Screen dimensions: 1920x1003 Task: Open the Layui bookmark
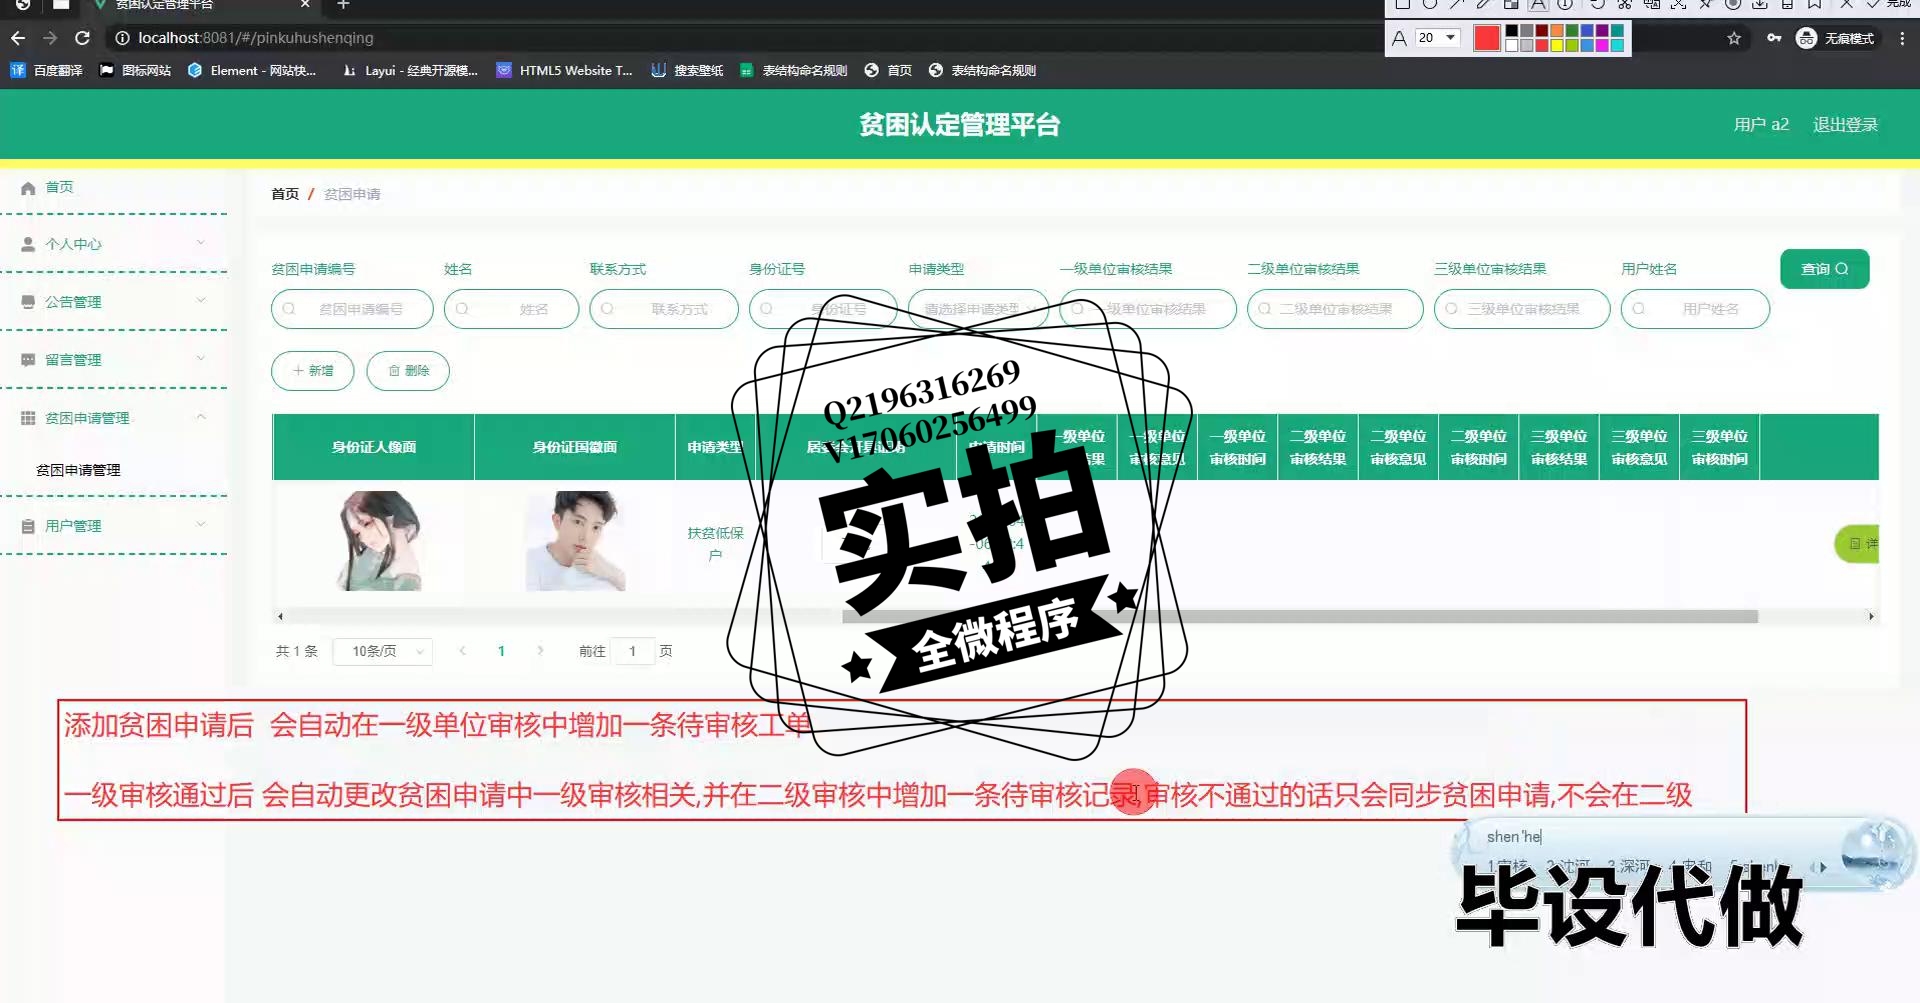click(410, 70)
